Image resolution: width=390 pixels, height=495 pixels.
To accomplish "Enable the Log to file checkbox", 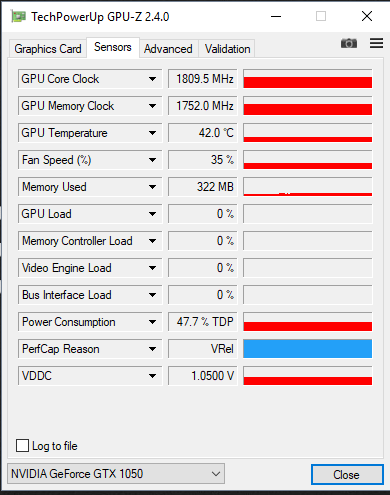I will (22, 445).
